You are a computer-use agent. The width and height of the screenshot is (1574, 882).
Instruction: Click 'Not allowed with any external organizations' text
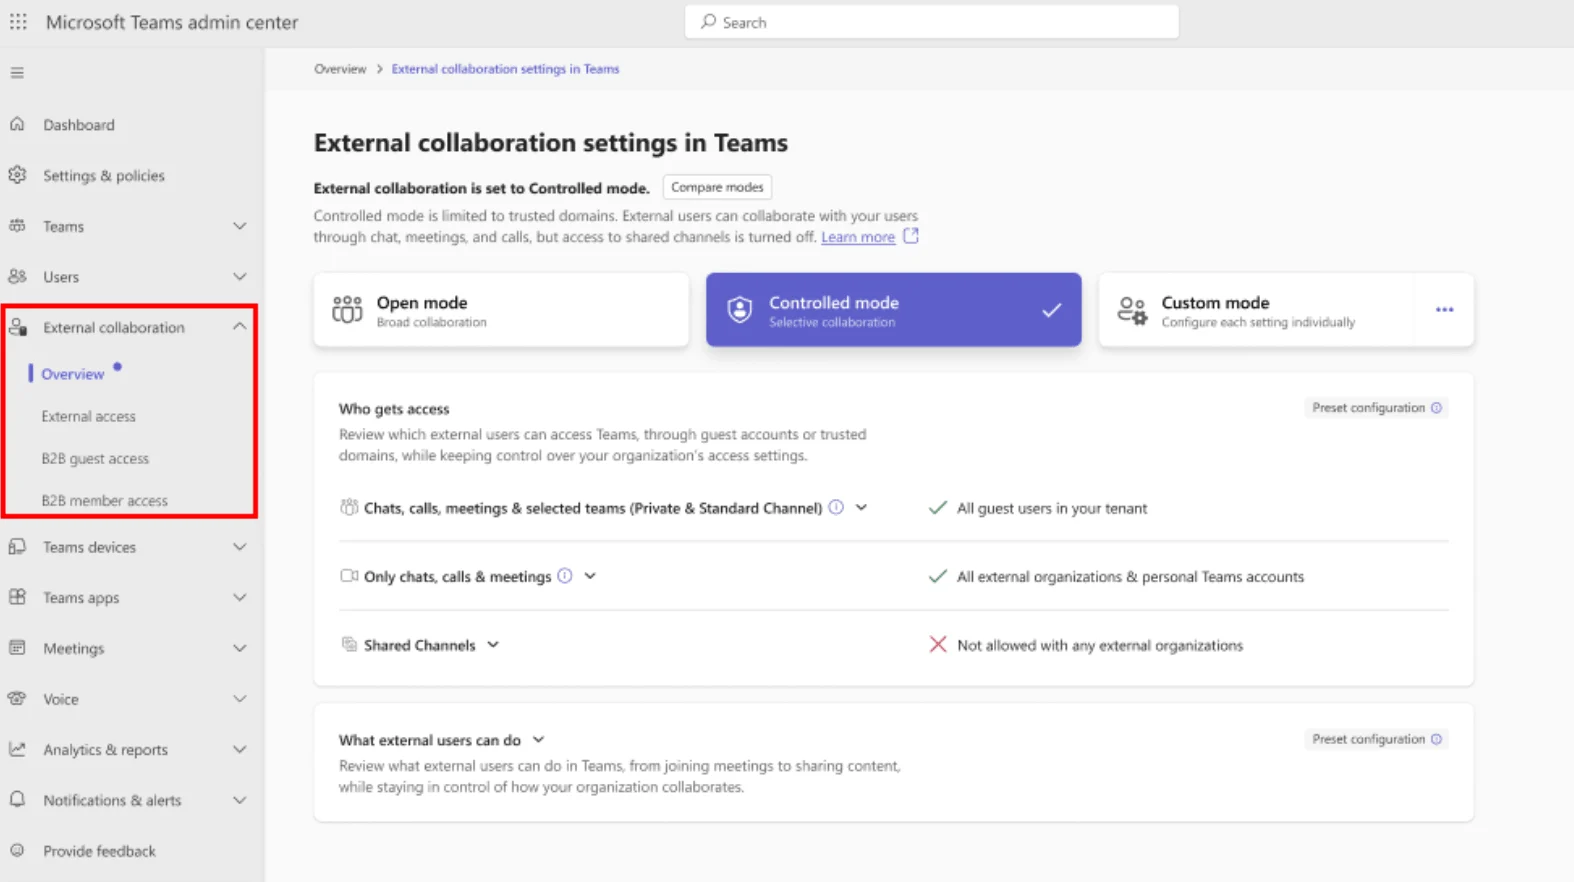pyautogui.click(x=1100, y=645)
